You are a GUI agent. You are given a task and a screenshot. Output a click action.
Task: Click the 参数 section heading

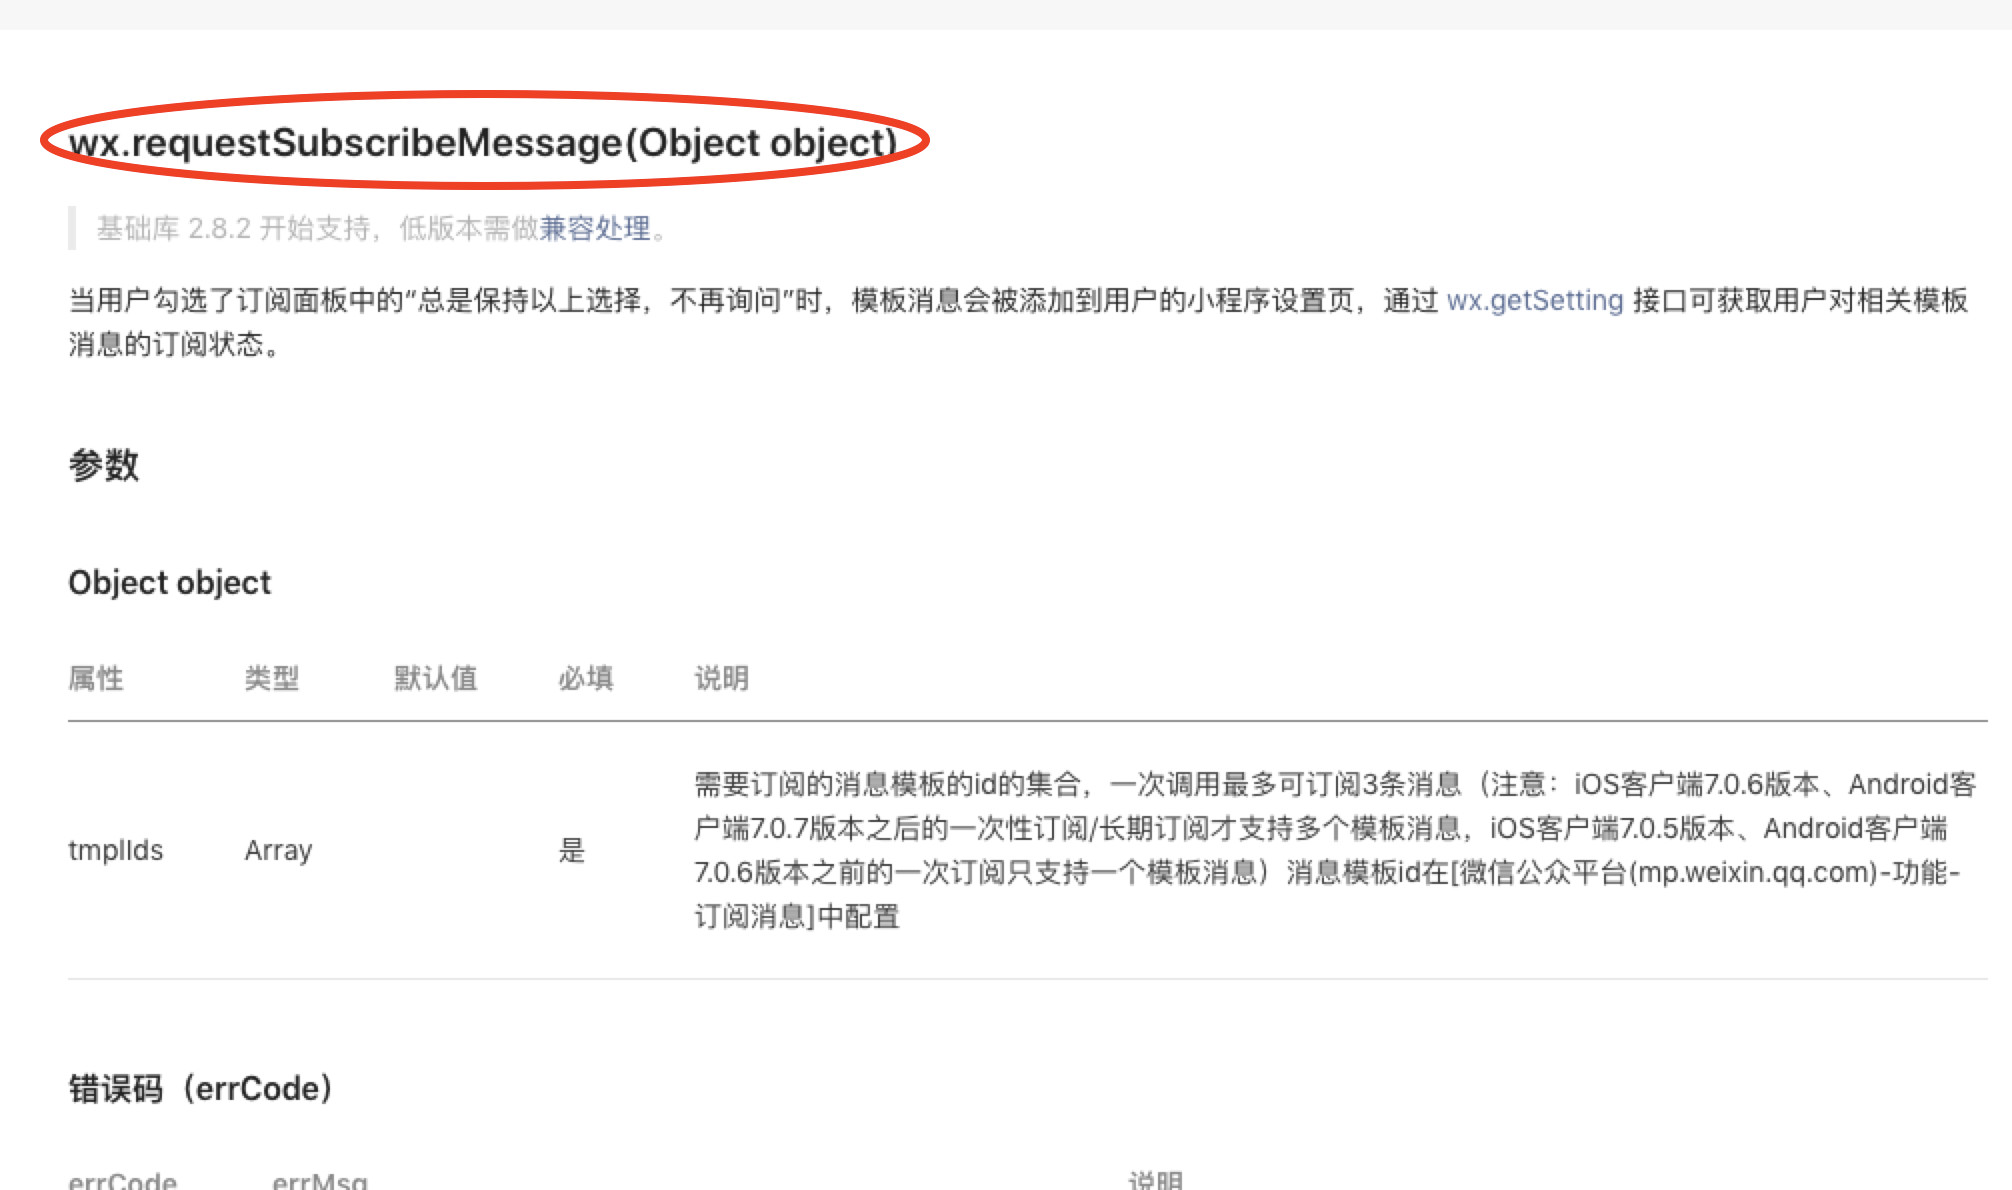(x=103, y=465)
